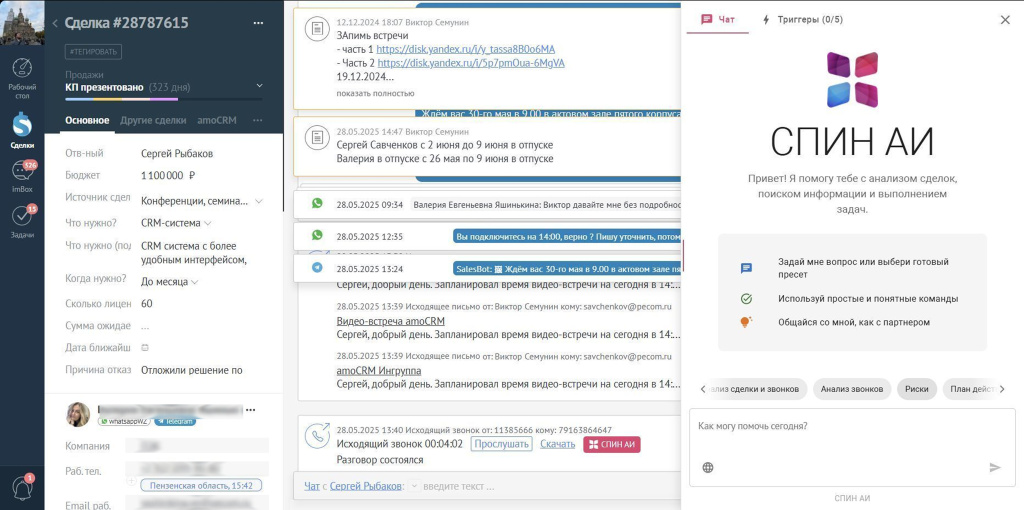Click Прослушать to play the call
The height and width of the screenshot is (510, 1024).
(x=501, y=444)
